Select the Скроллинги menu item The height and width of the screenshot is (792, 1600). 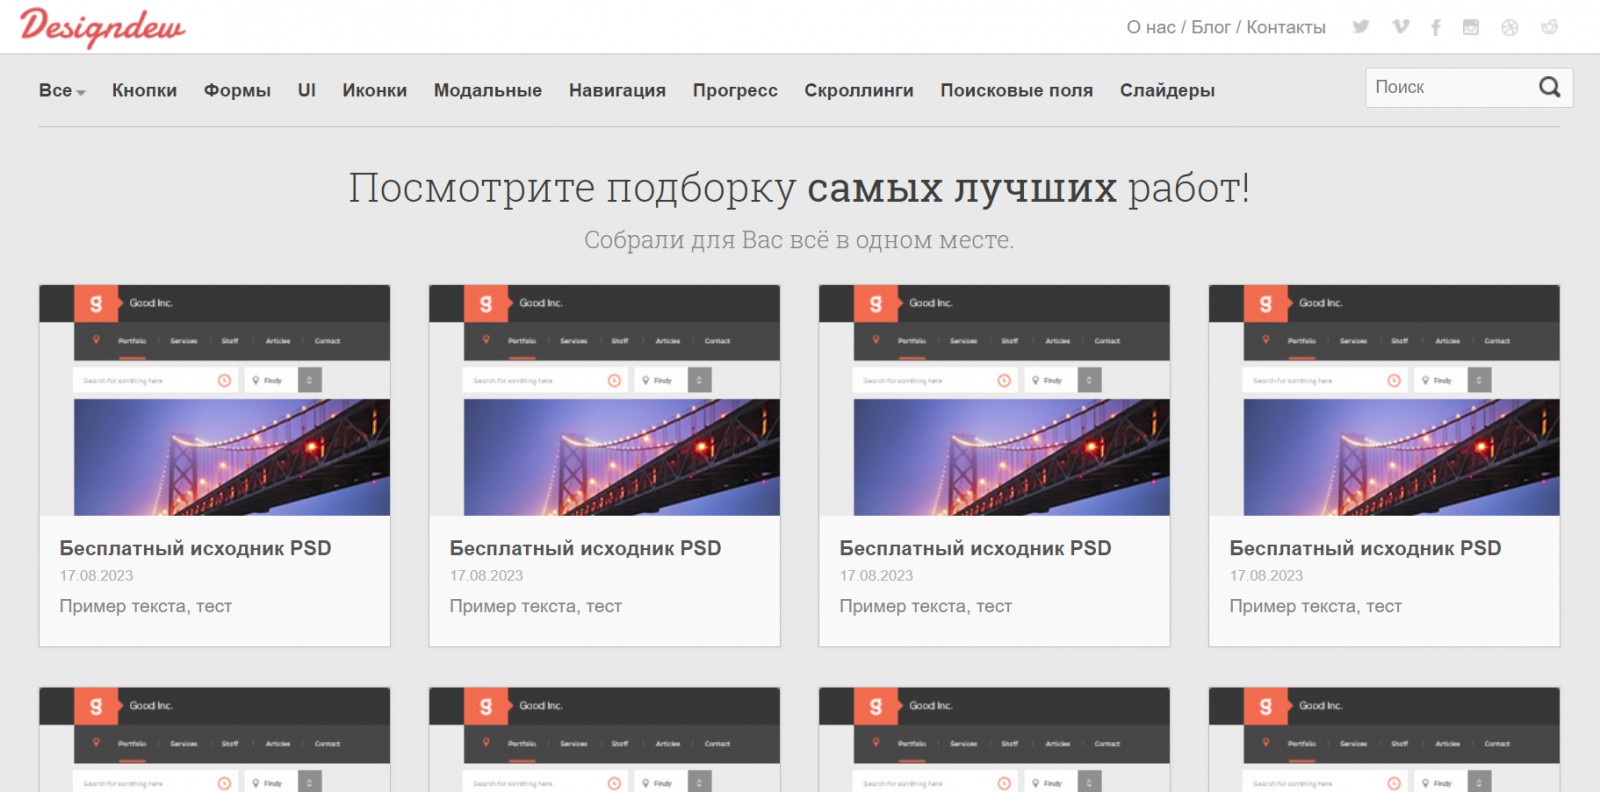(859, 90)
